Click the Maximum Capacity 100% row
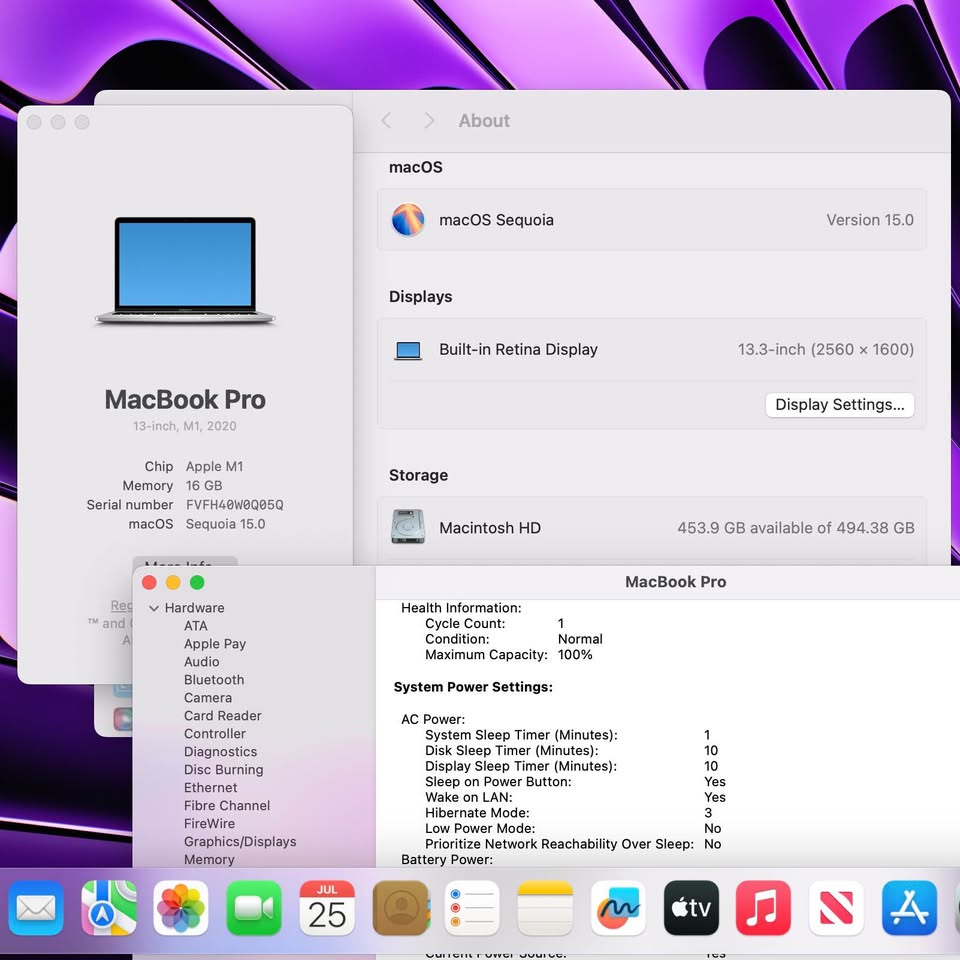The height and width of the screenshot is (960, 960). [509, 654]
